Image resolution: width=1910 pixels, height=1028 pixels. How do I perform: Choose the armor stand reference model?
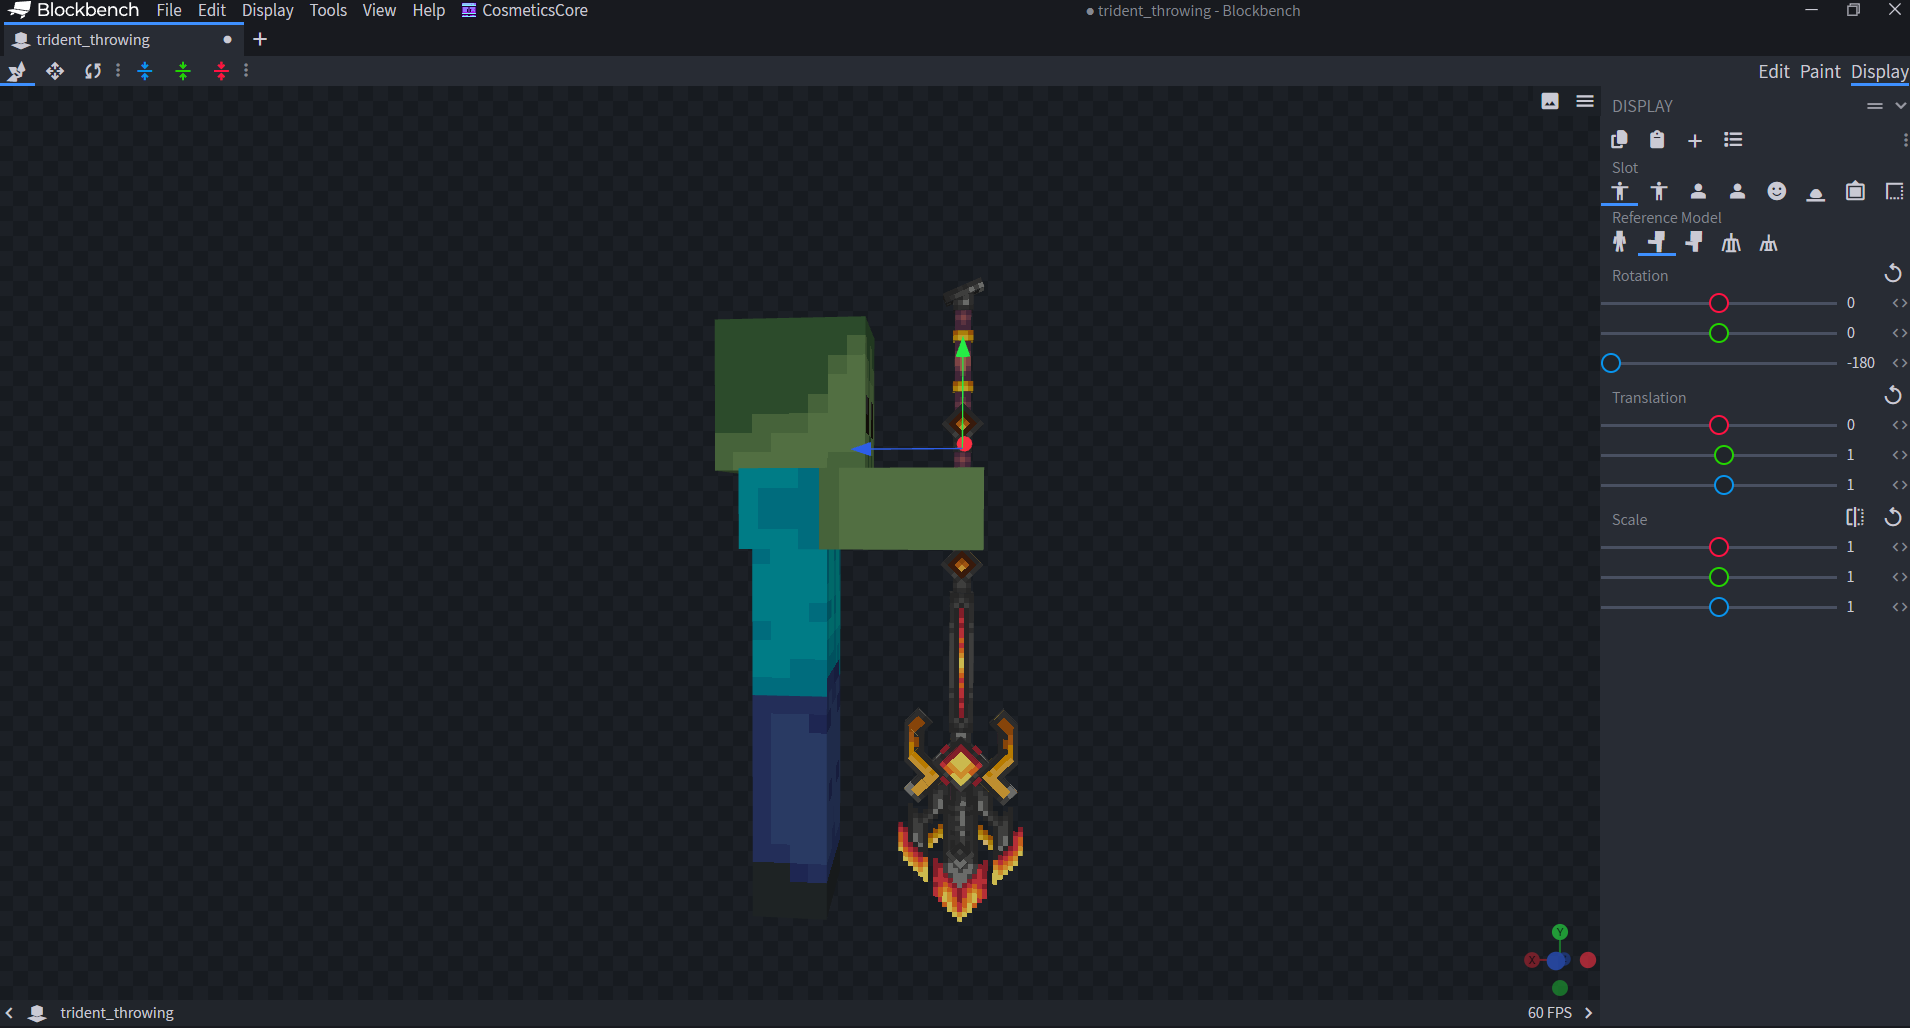[1731, 243]
